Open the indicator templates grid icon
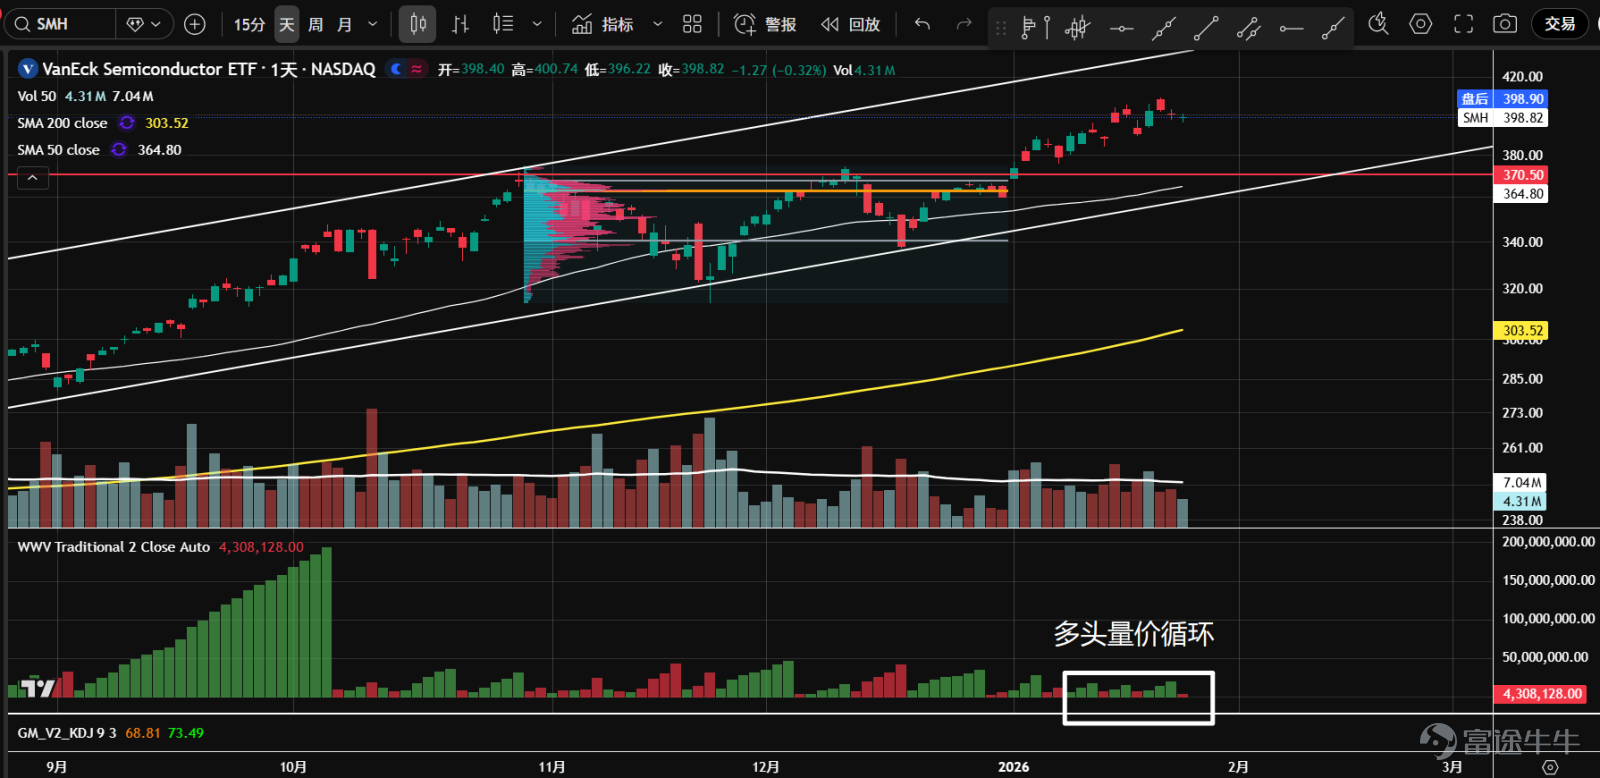1600x778 pixels. pyautogui.click(x=692, y=24)
